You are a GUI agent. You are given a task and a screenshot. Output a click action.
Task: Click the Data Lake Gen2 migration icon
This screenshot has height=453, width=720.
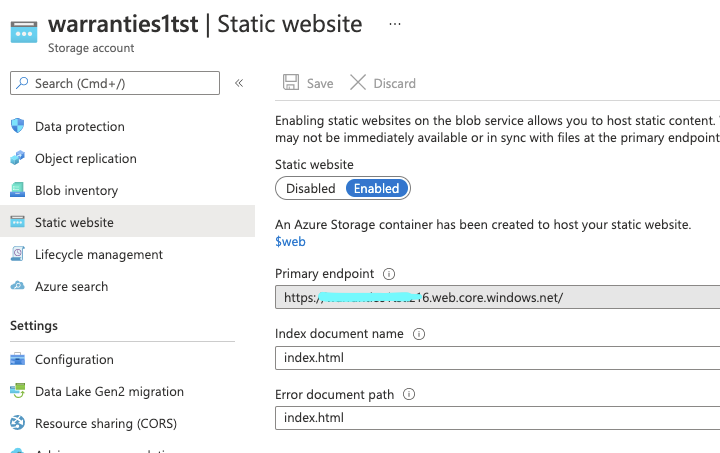[17, 391]
